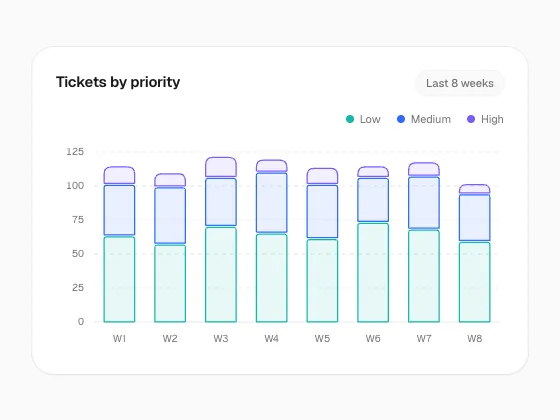Screen dimensions: 560x420
Task: Click the 125 y-axis value
Action: (x=75, y=152)
